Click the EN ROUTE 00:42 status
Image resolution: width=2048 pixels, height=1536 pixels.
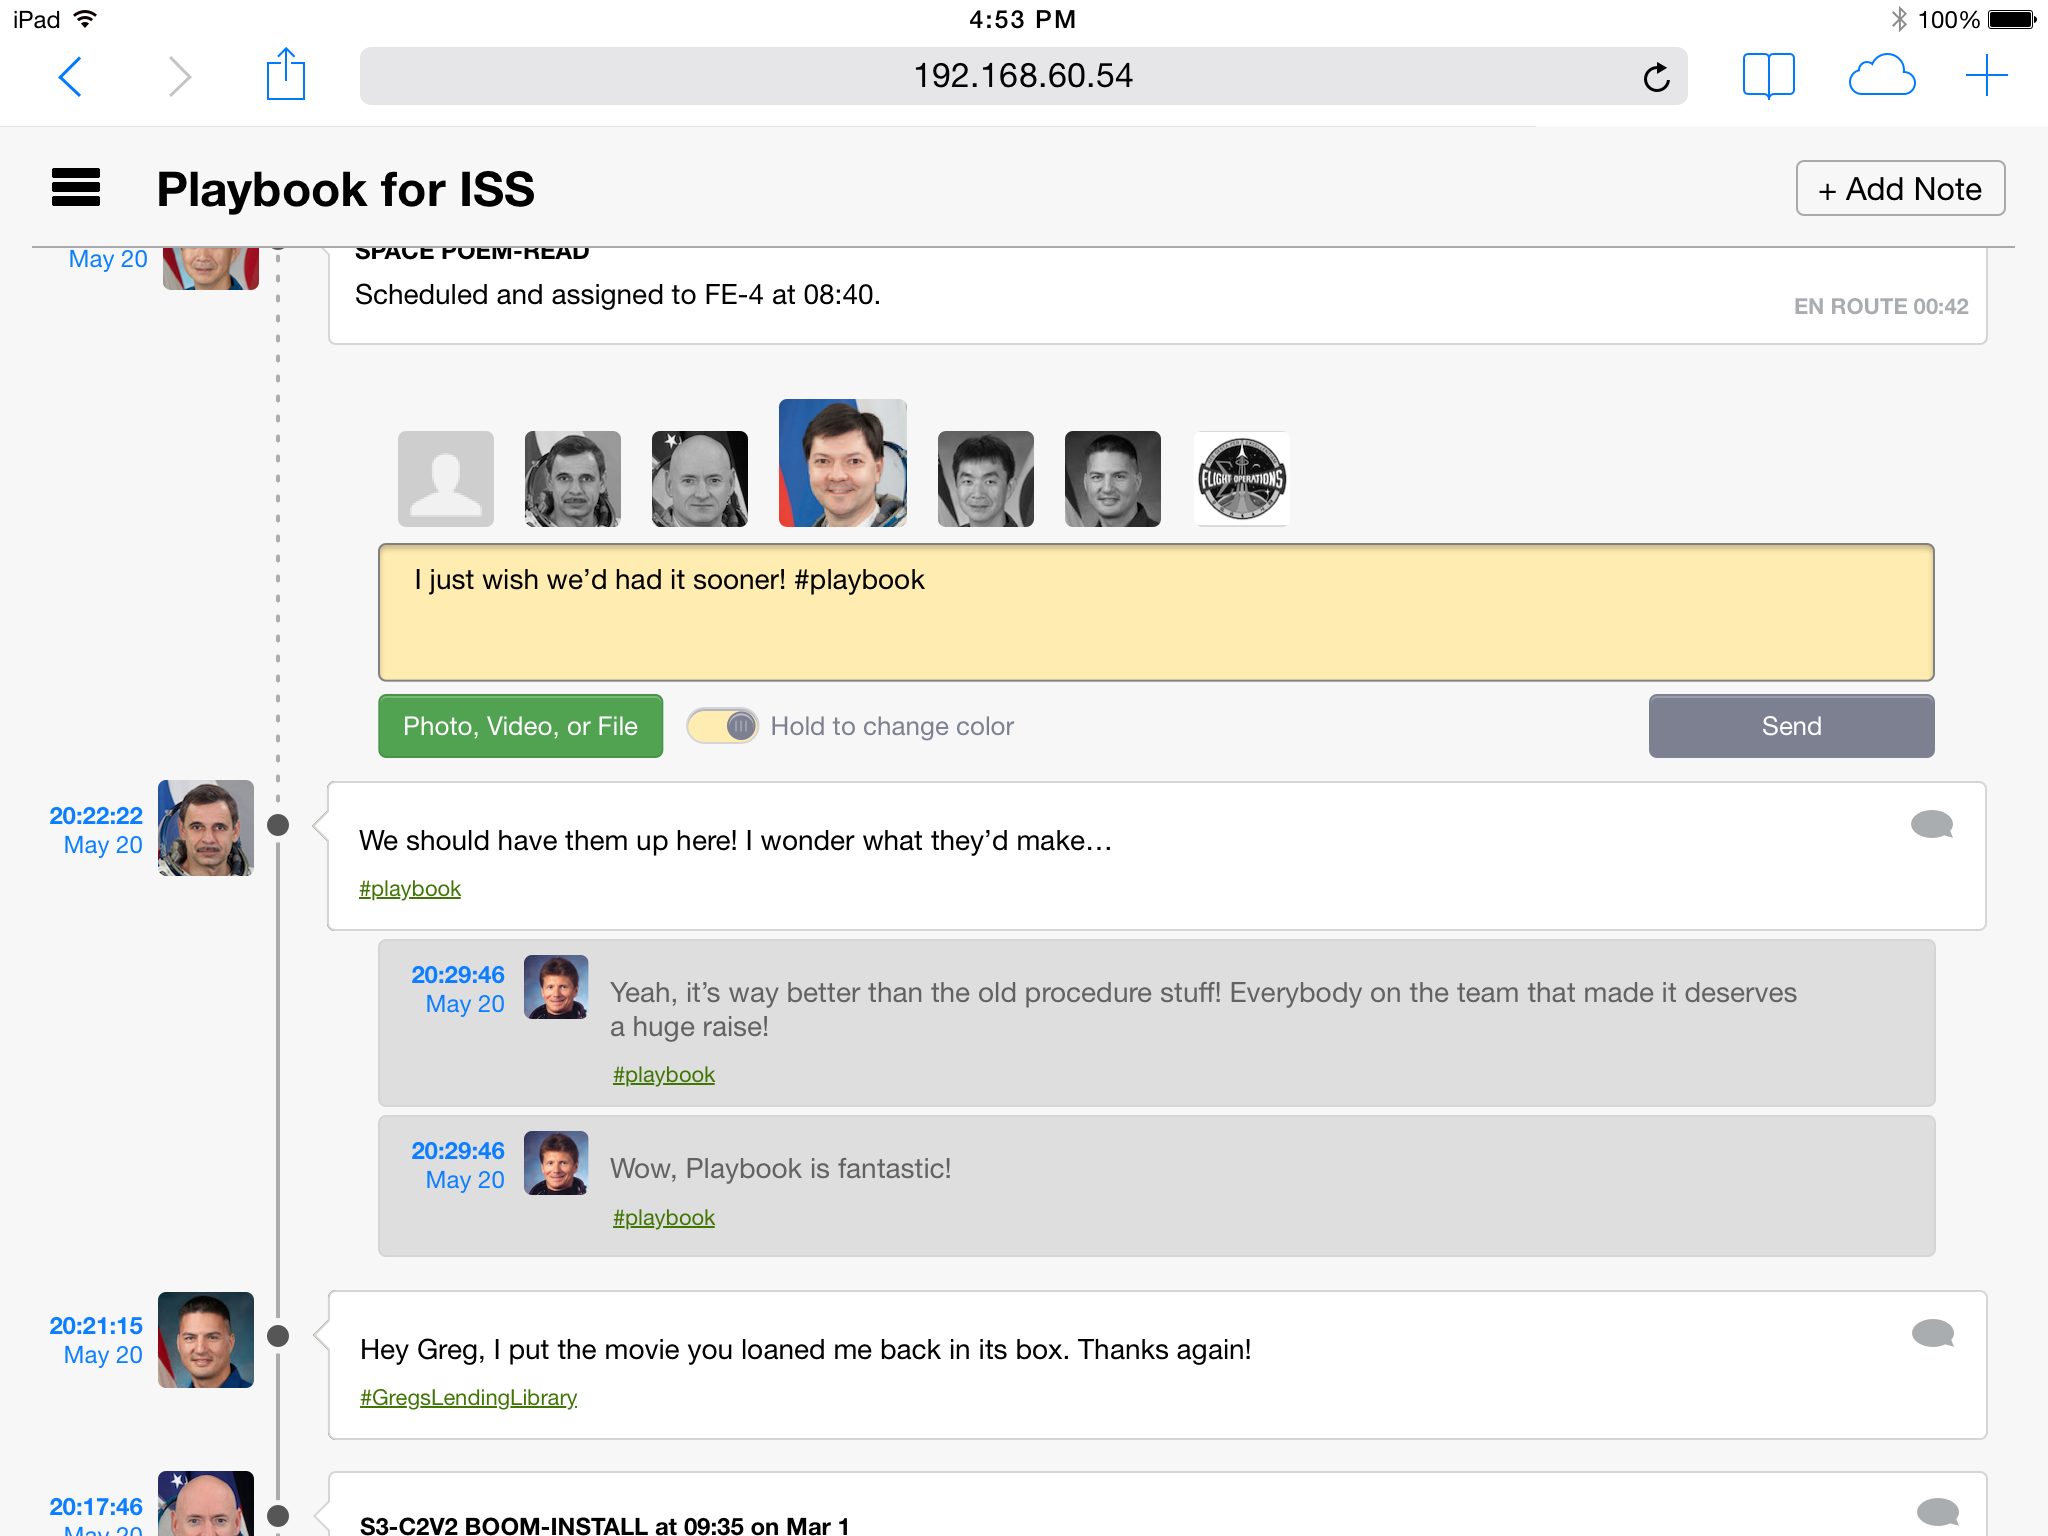coord(1880,306)
